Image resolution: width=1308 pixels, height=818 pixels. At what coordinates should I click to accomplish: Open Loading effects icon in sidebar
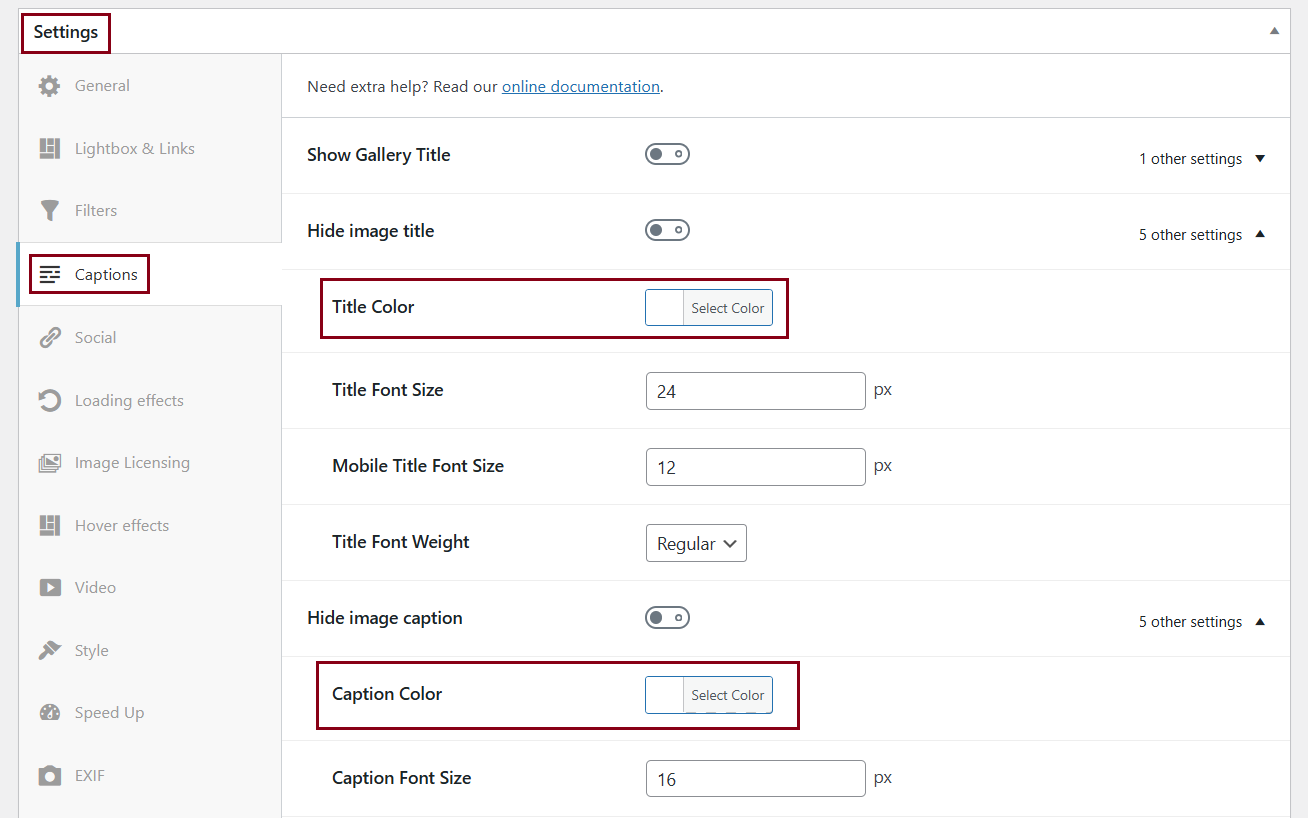point(49,401)
